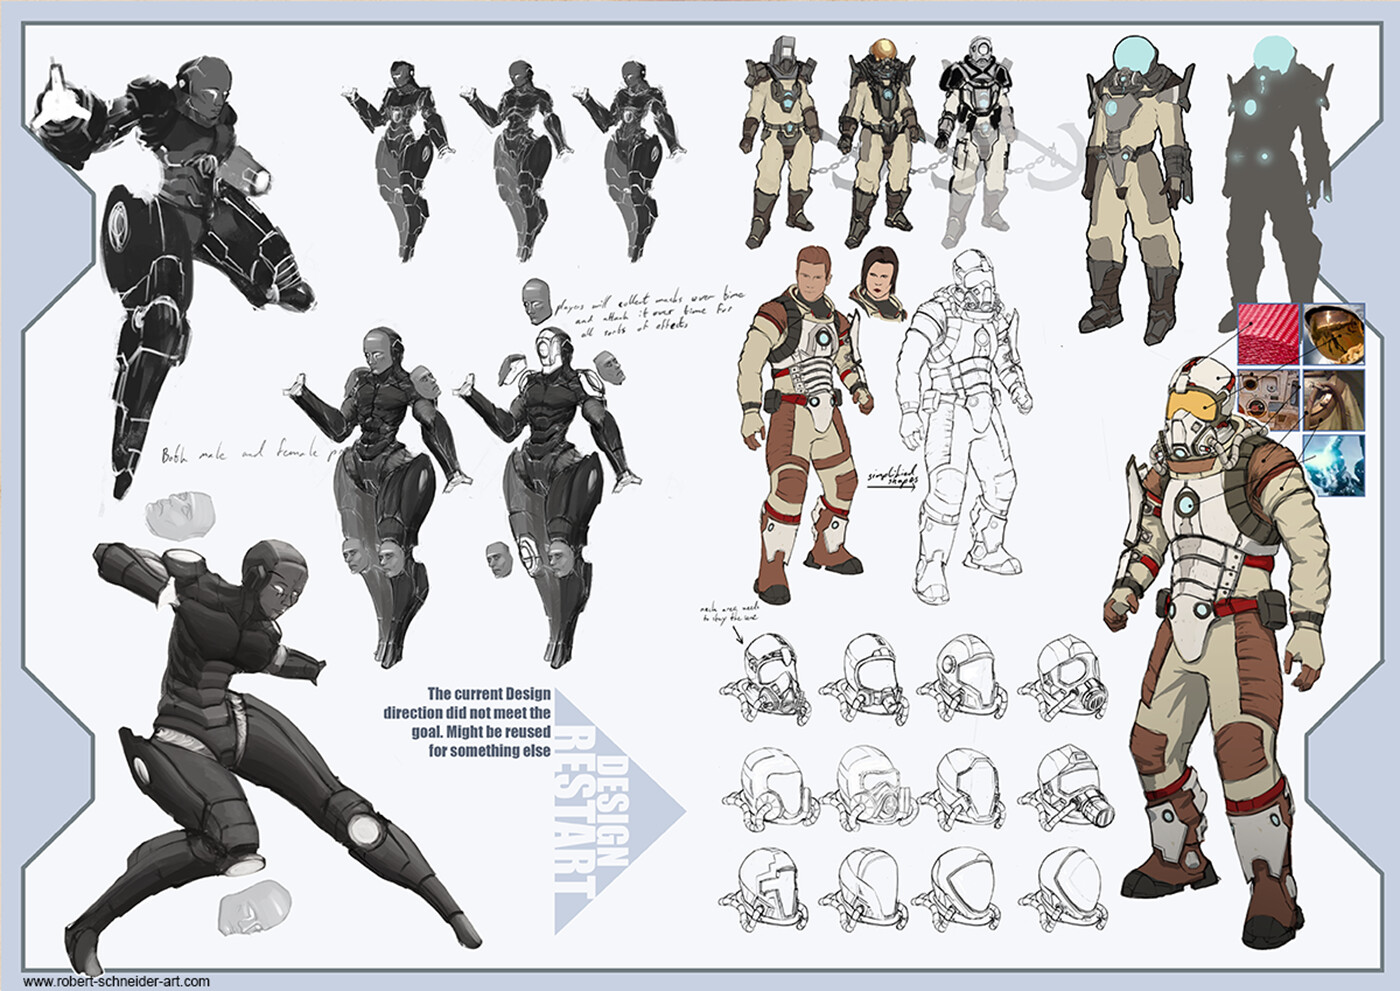Select the machinery panel reference photo

(x=1268, y=398)
